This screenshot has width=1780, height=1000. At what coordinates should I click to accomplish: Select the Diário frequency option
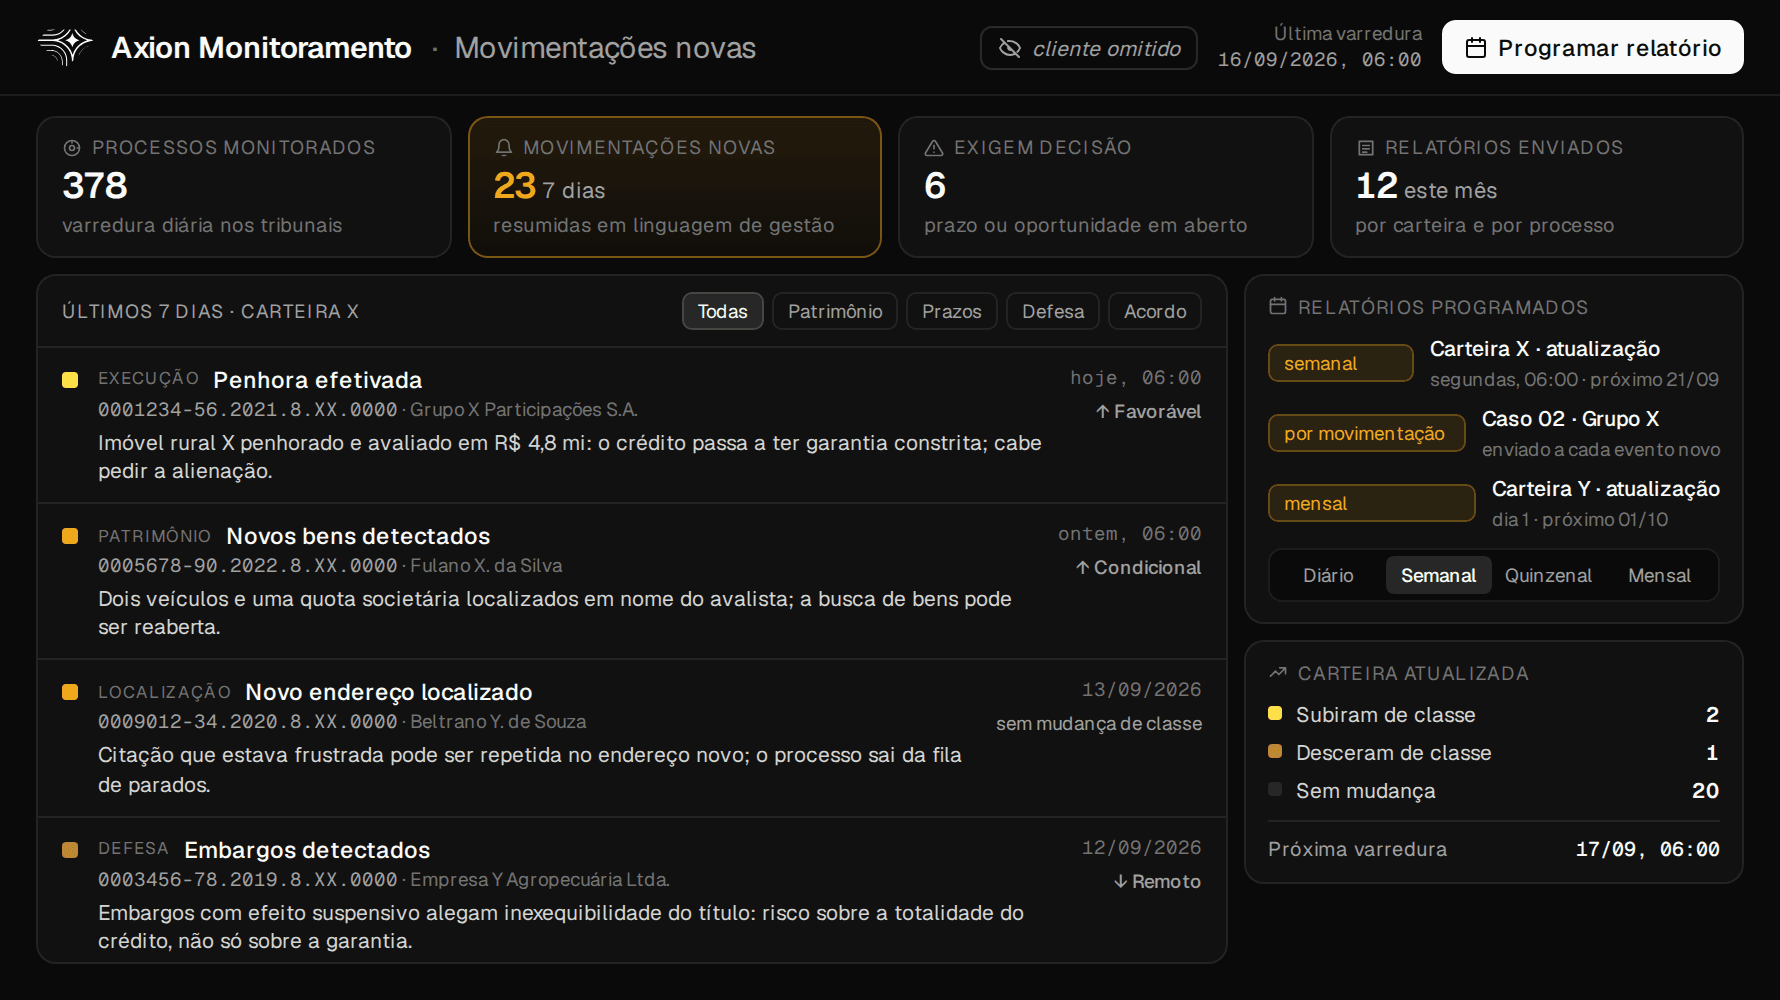[x=1328, y=575]
